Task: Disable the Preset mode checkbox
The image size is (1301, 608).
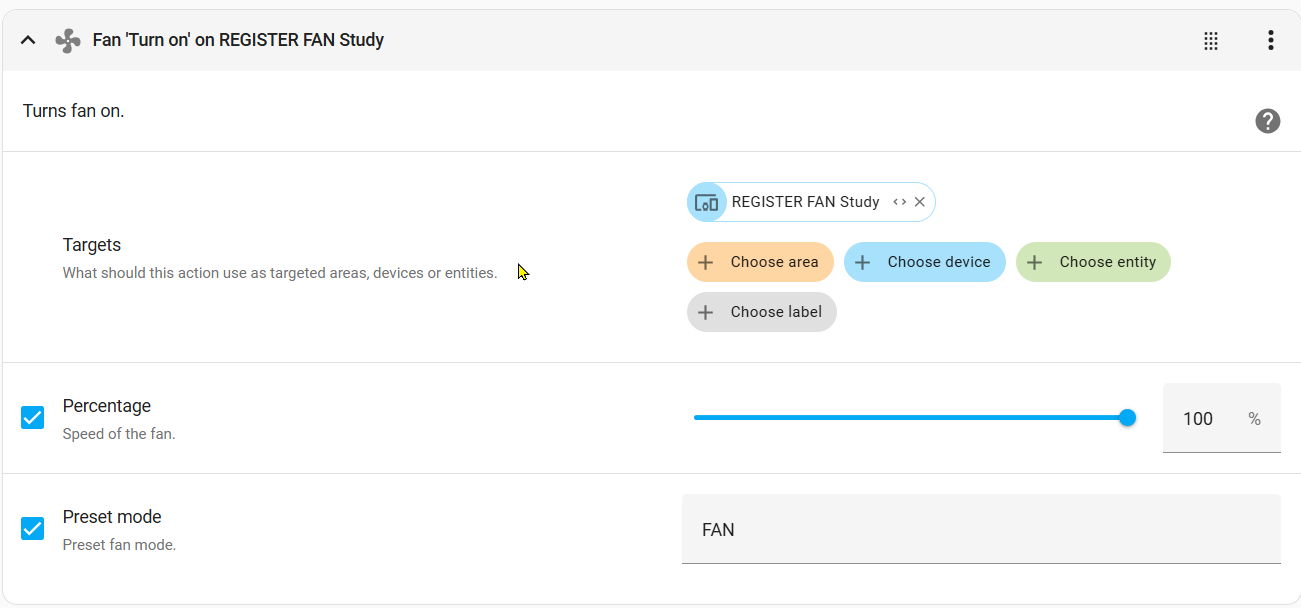Action: point(33,528)
